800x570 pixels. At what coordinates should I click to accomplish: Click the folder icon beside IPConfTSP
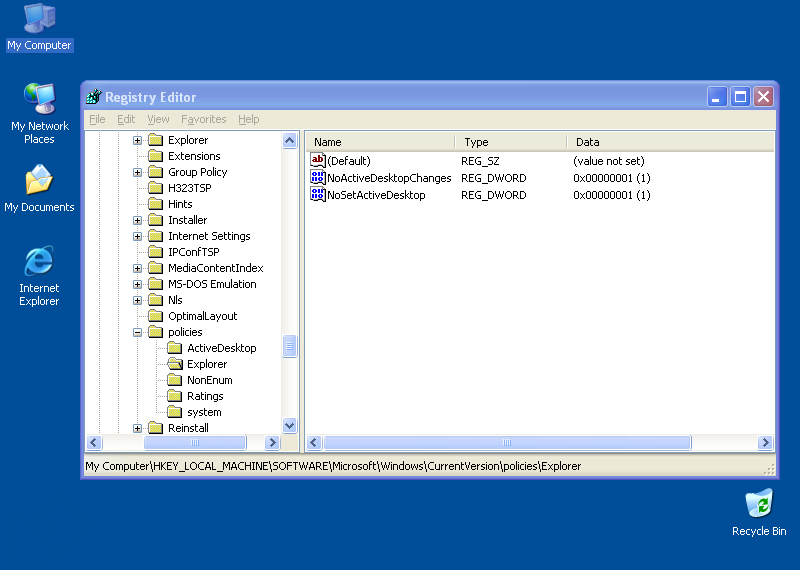click(156, 252)
